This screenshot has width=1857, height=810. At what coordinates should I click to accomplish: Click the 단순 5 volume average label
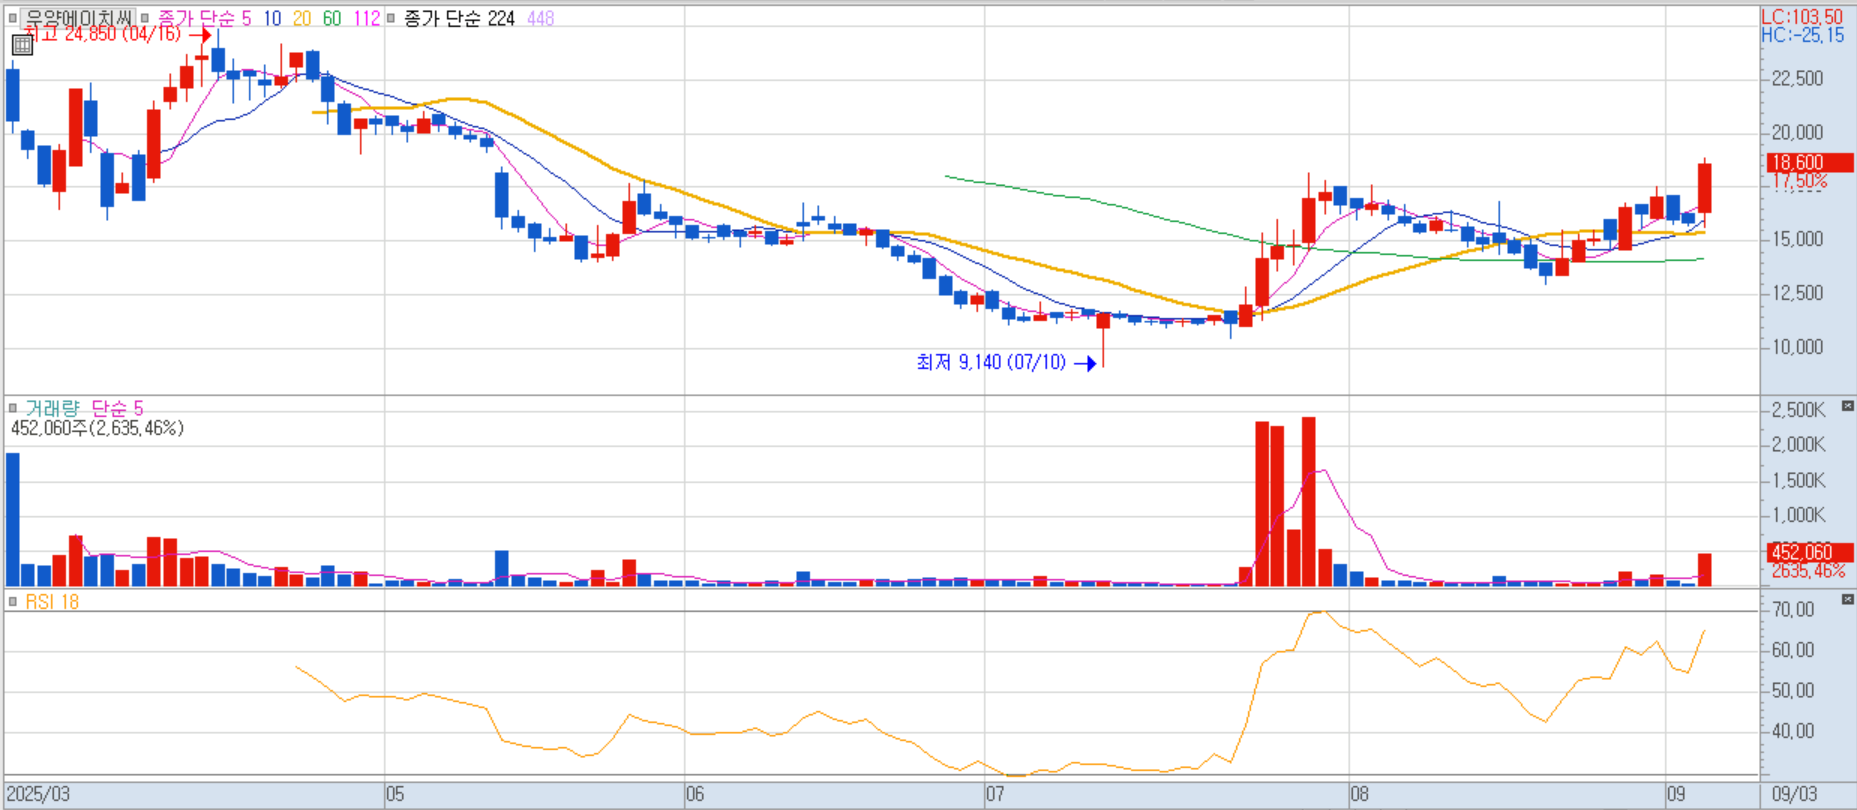[117, 408]
